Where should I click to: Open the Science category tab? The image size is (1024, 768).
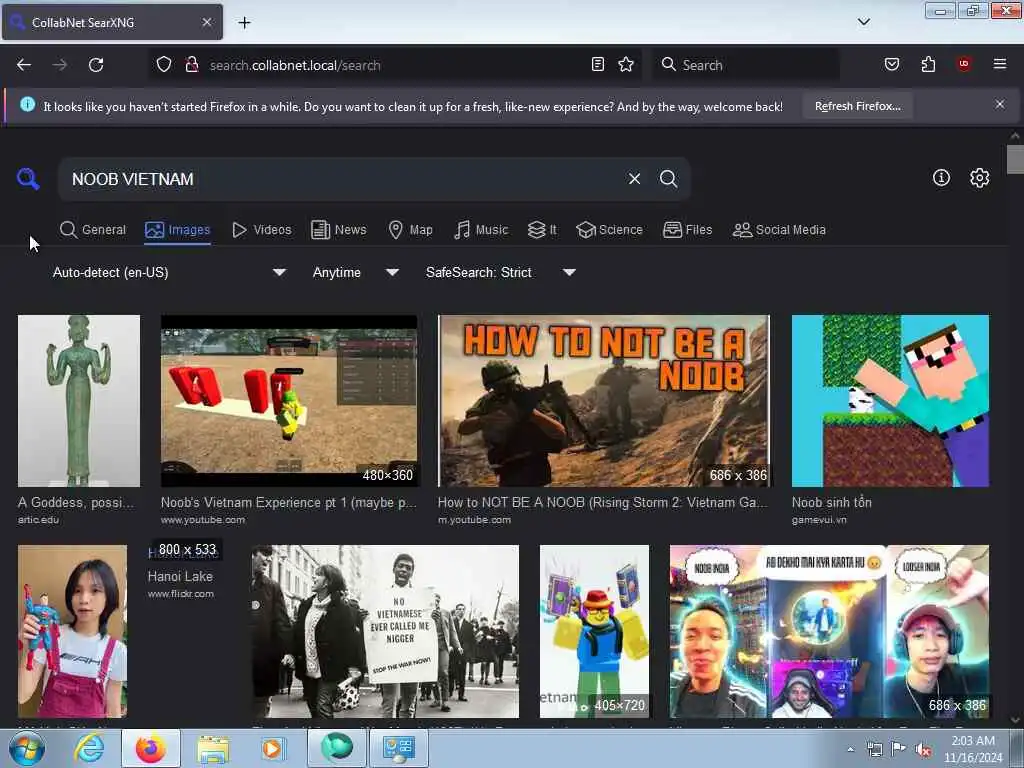609,230
